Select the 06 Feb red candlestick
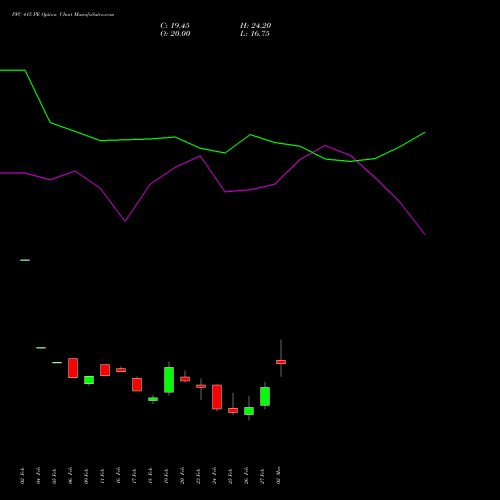Viewport: 500px width, 500px height. [x=73, y=368]
